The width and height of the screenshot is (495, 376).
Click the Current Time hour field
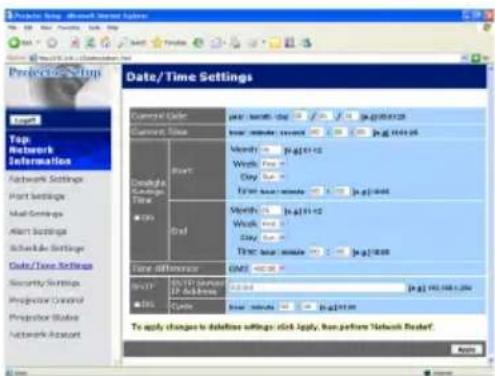click(315, 132)
